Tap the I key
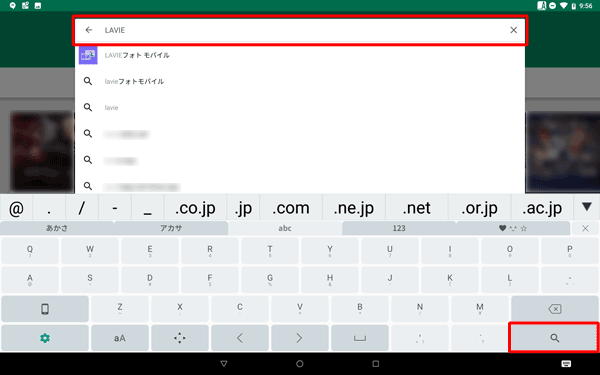600x375 pixels. coord(450,251)
